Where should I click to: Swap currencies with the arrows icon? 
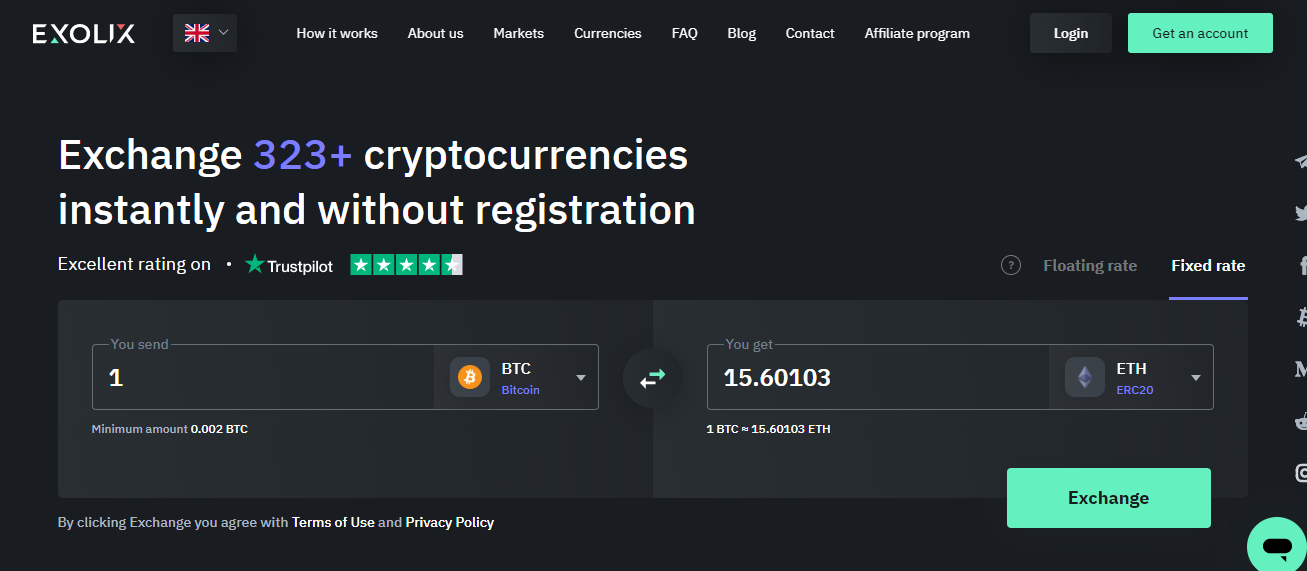pos(653,378)
